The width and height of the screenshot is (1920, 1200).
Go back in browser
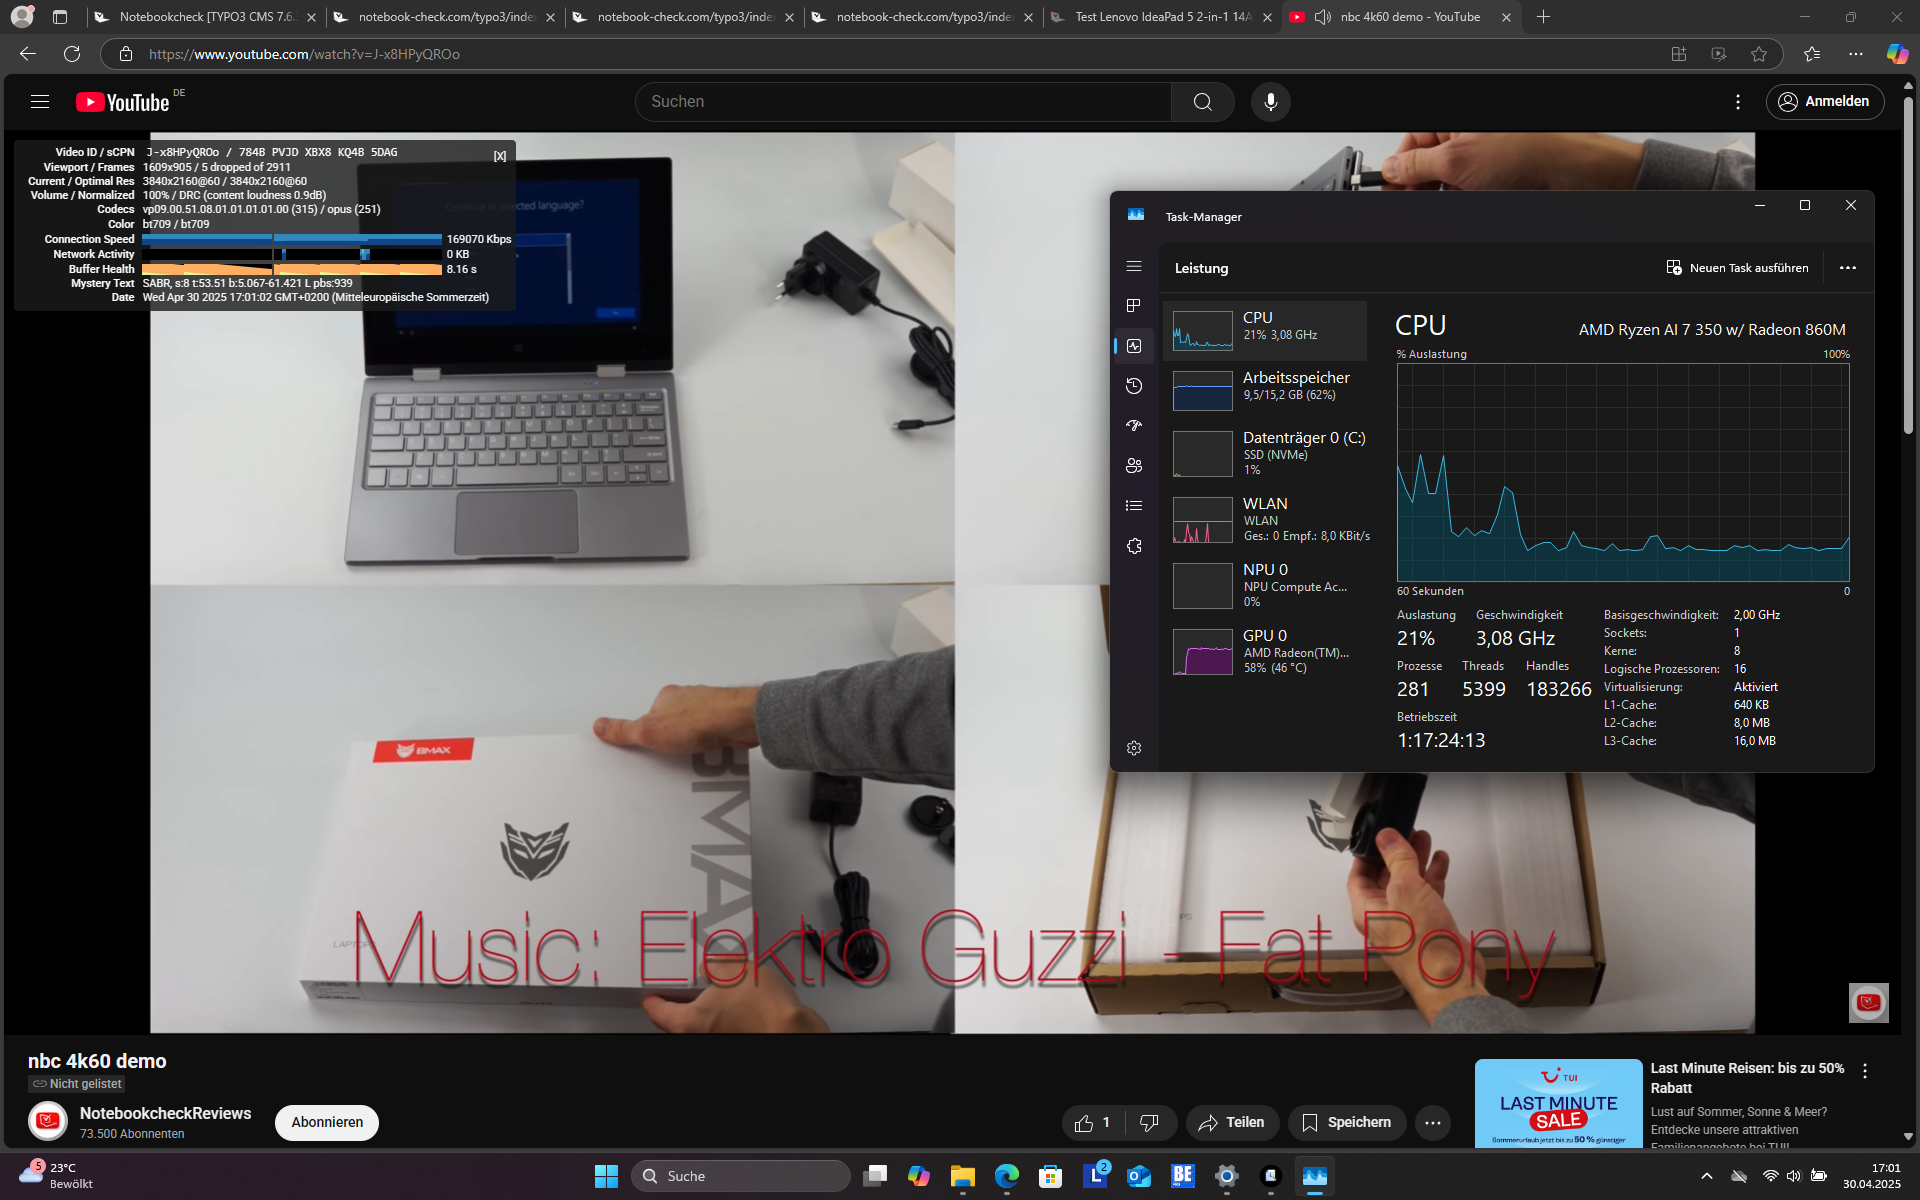(28, 54)
